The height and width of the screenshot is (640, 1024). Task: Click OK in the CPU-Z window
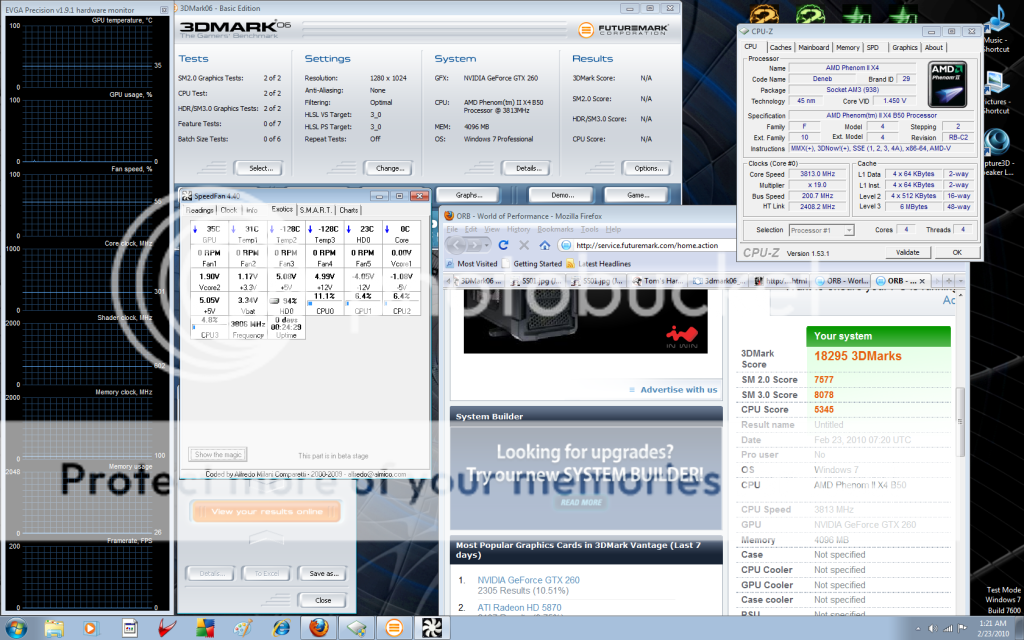(957, 253)
